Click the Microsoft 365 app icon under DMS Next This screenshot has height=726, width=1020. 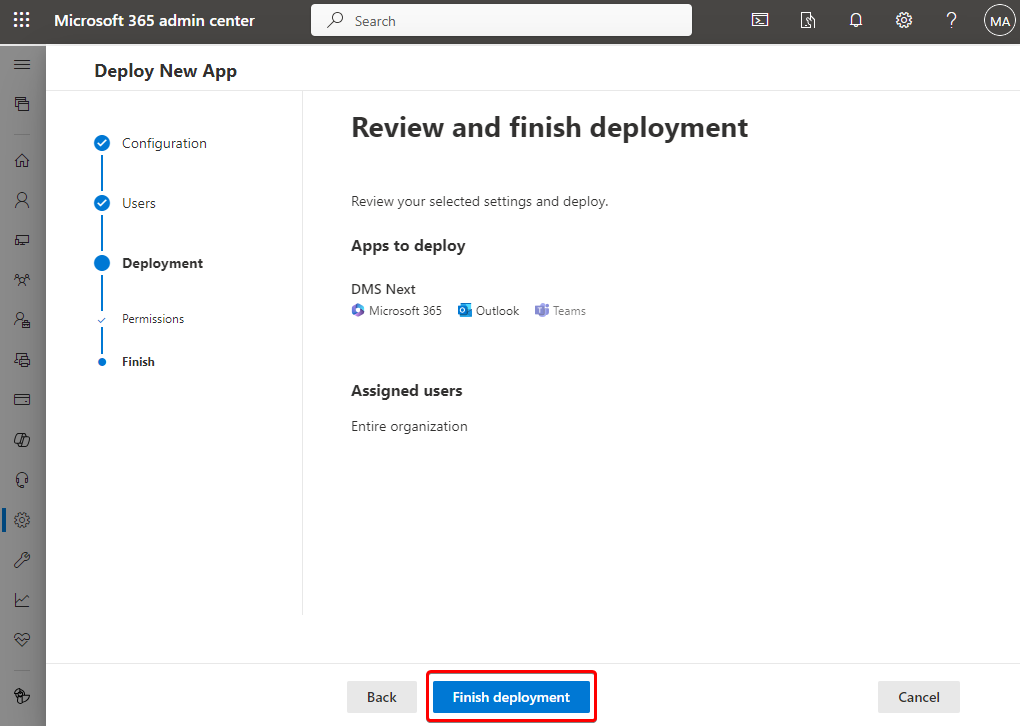click(x=358, y=310)
